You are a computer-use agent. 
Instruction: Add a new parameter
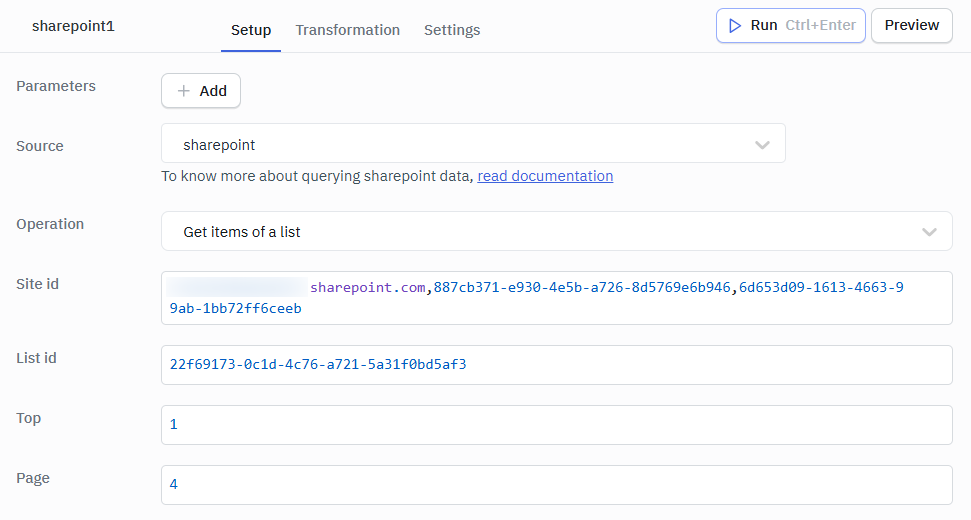pos(201,91)
